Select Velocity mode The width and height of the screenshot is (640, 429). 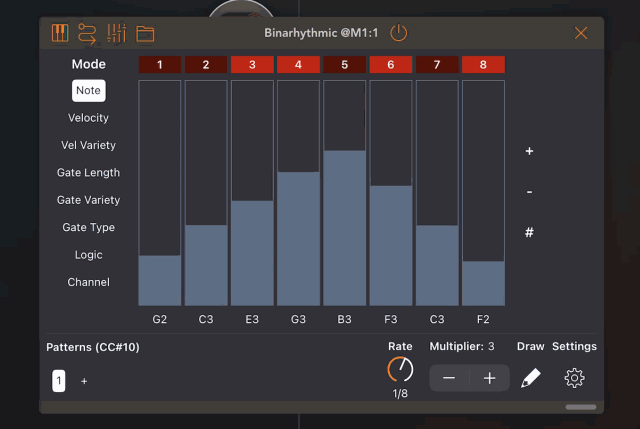(89, 118)
